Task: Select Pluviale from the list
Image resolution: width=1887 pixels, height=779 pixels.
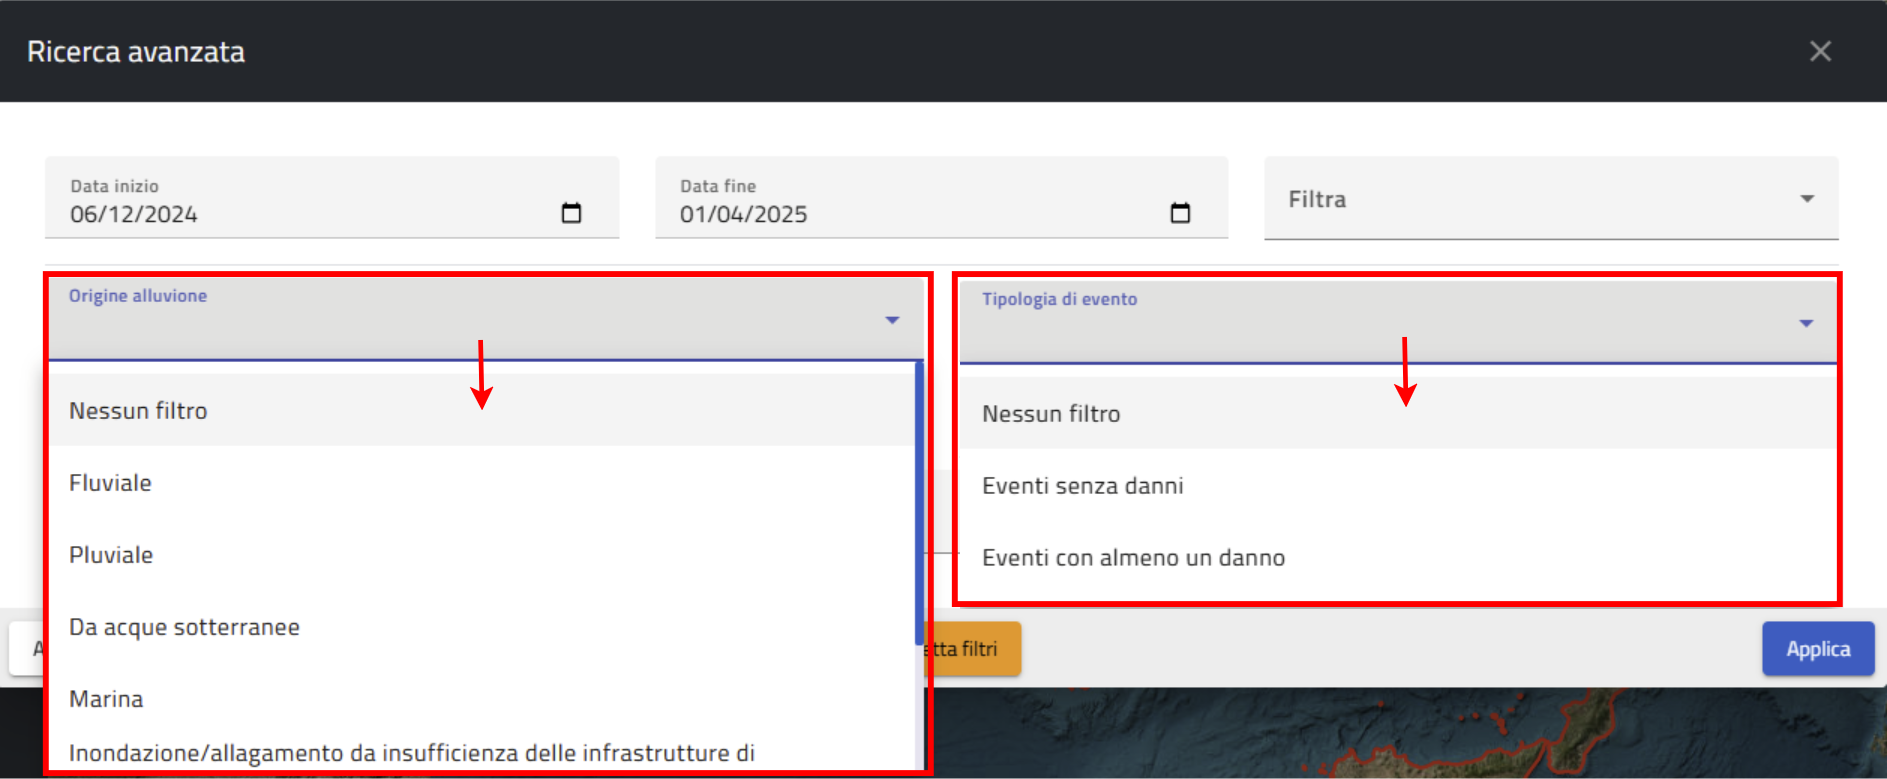Action: point(111,555)
